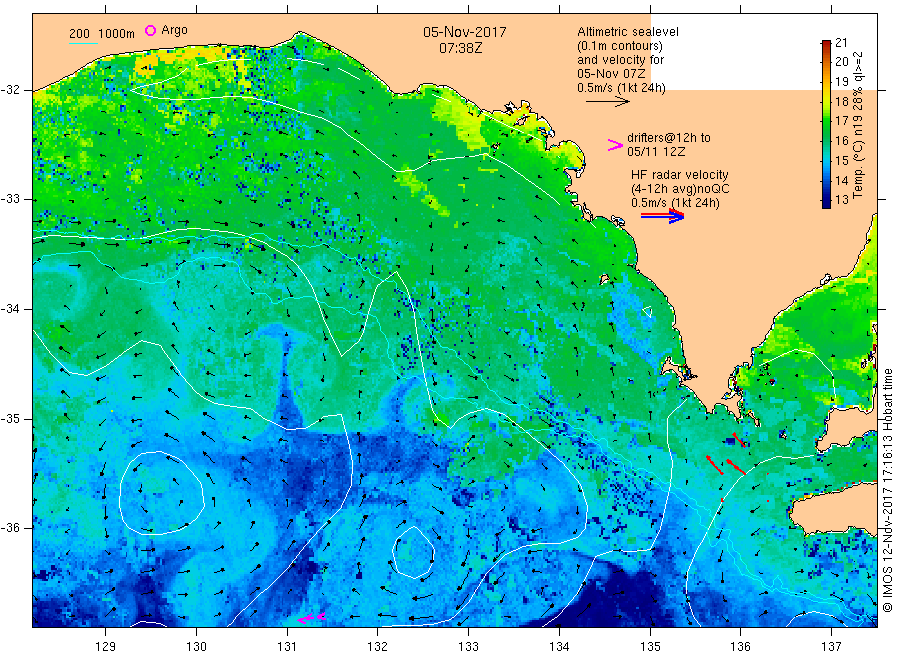Click the color bar value 21
Viewport: 900px width, 660px height.
[841, 42]
